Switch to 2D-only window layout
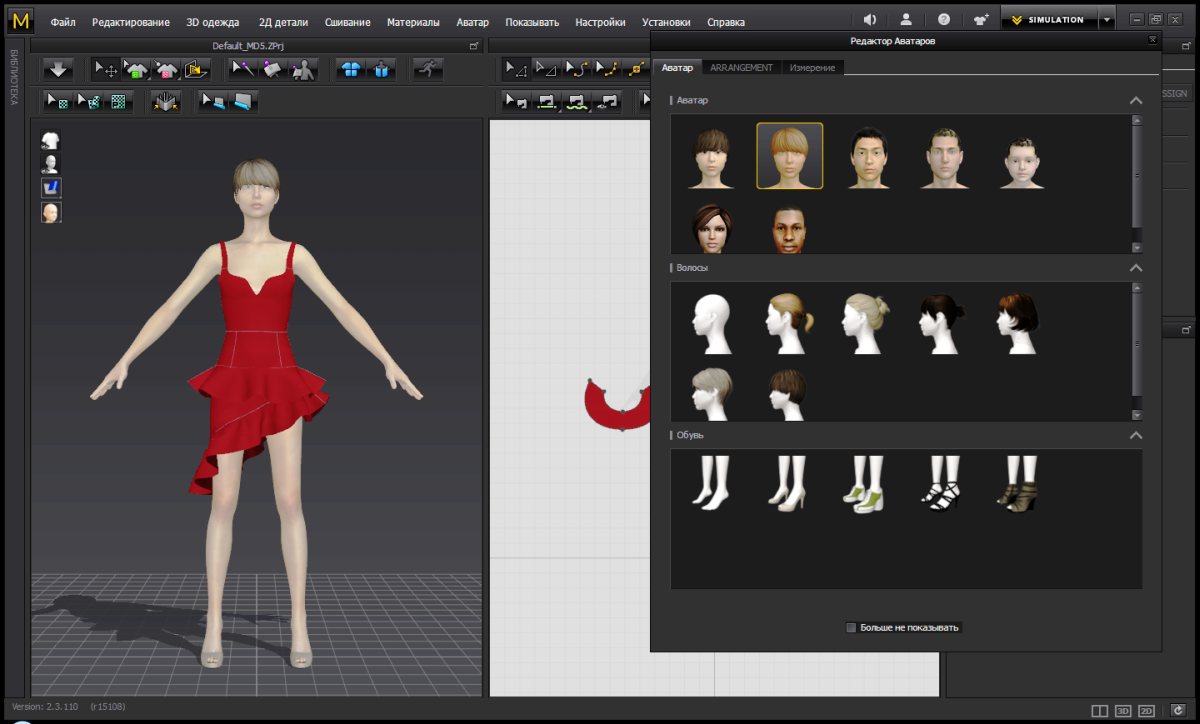 1146,710
